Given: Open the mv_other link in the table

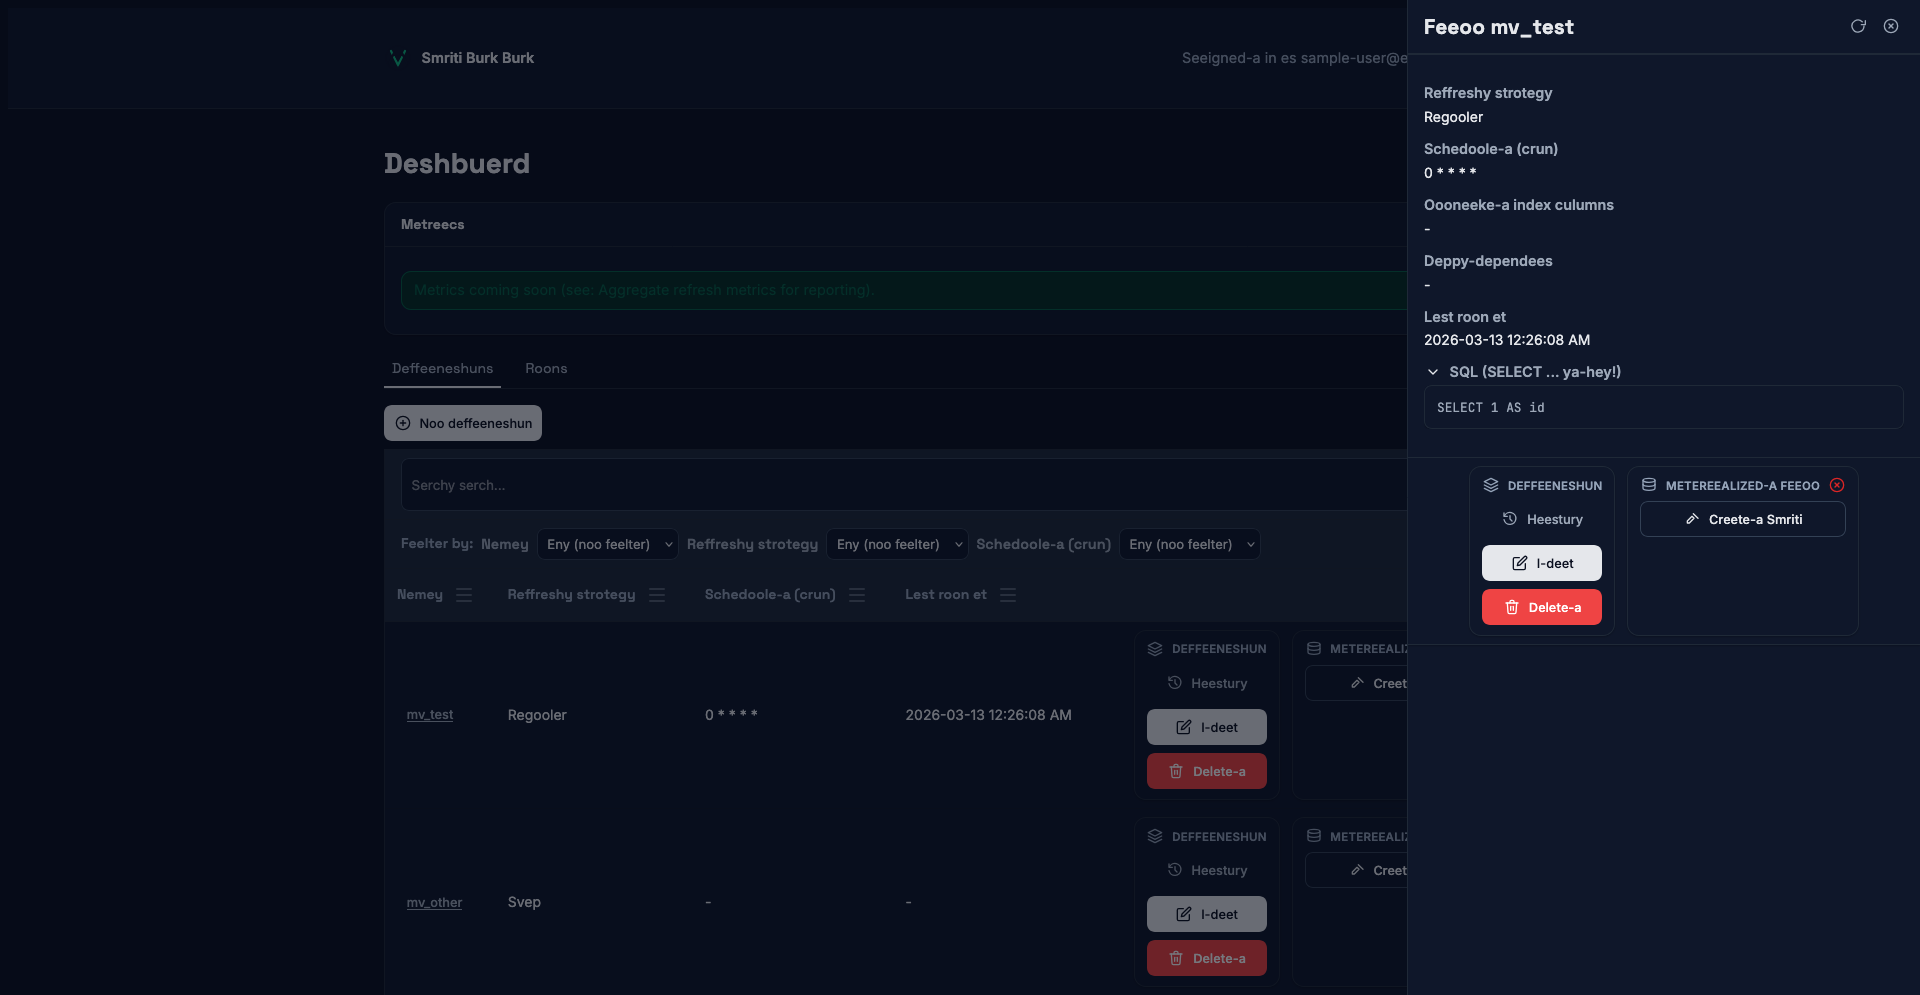Looking at the screenshot, I should click(434, 902).
